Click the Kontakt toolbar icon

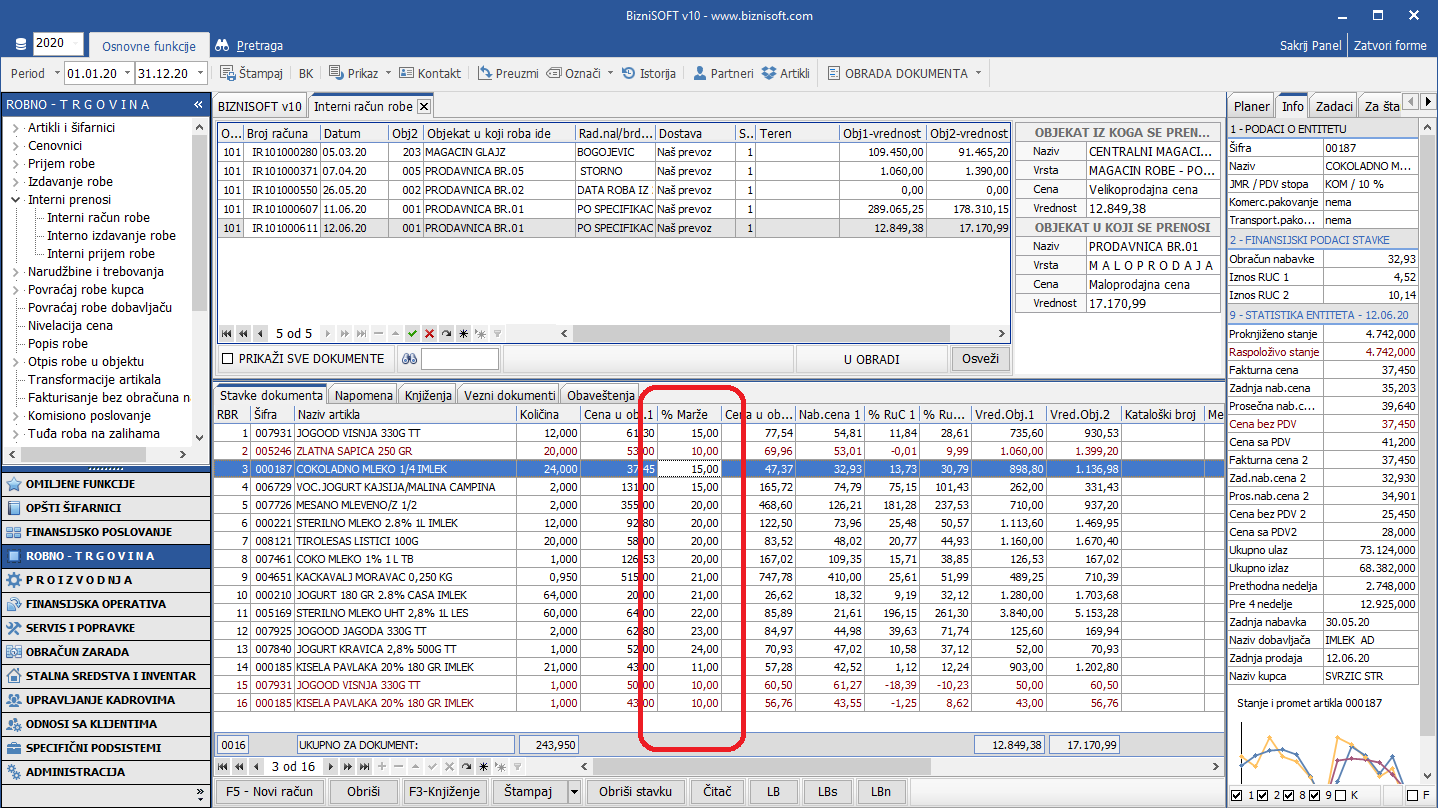point(407,73)
